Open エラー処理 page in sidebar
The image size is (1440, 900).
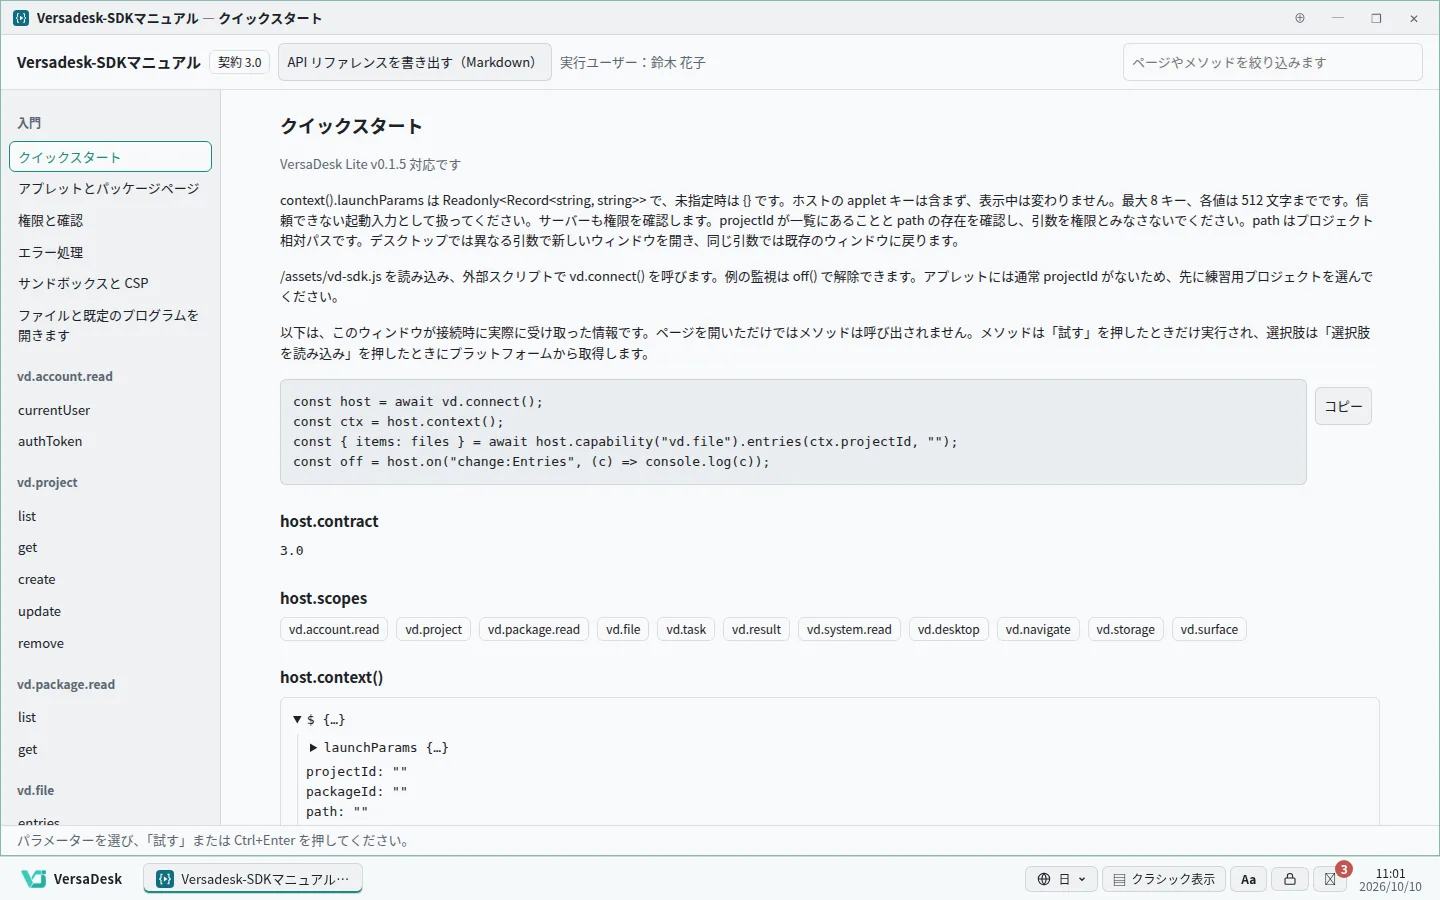(x=110, y=252)
